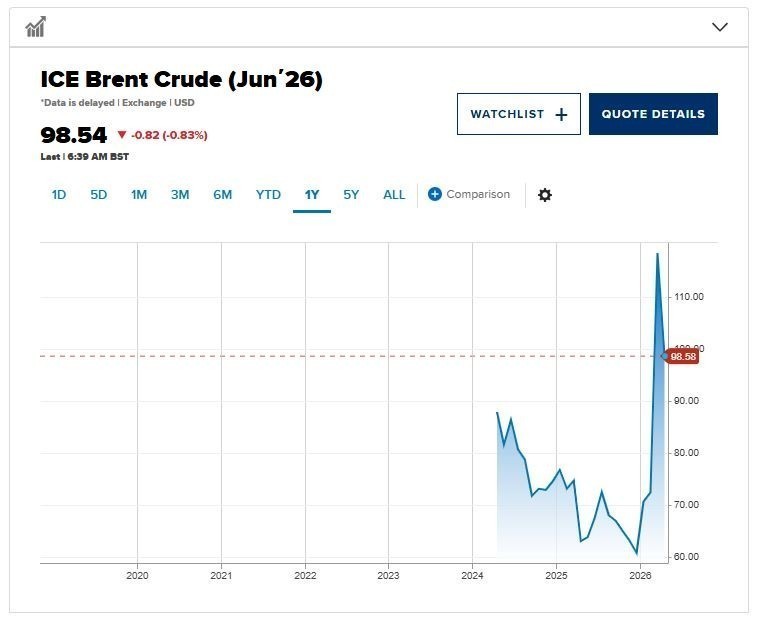Select the 1D time range
The width and height of the screenshot is (764, 620).
tap(59, 195)
